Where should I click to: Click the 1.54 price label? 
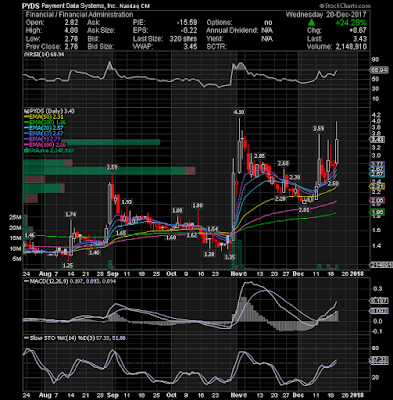coord(212,229)
